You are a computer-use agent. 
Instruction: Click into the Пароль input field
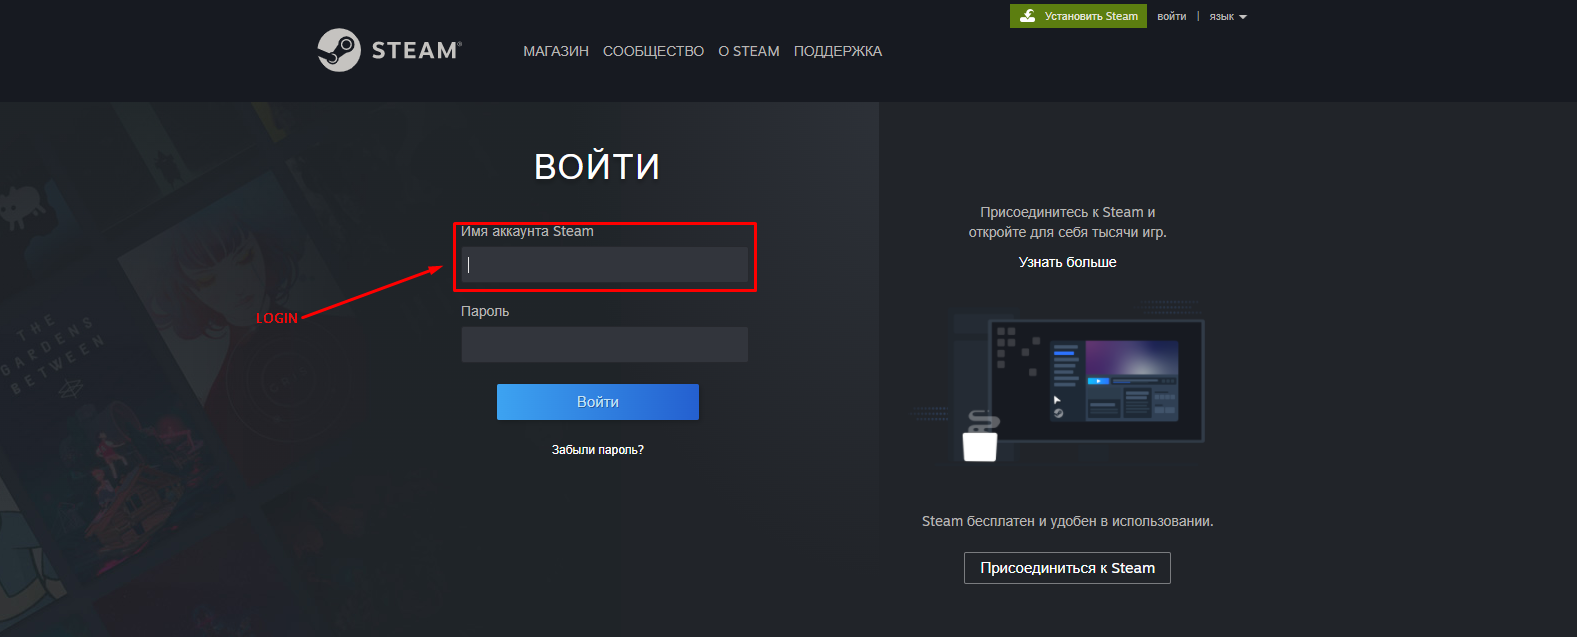[x=604, y=344]
